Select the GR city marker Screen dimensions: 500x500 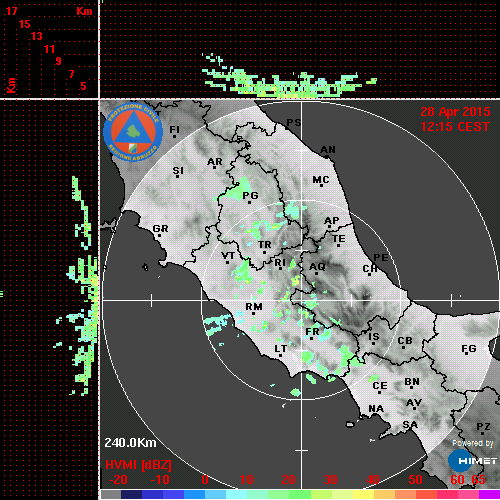click(160, 229)
